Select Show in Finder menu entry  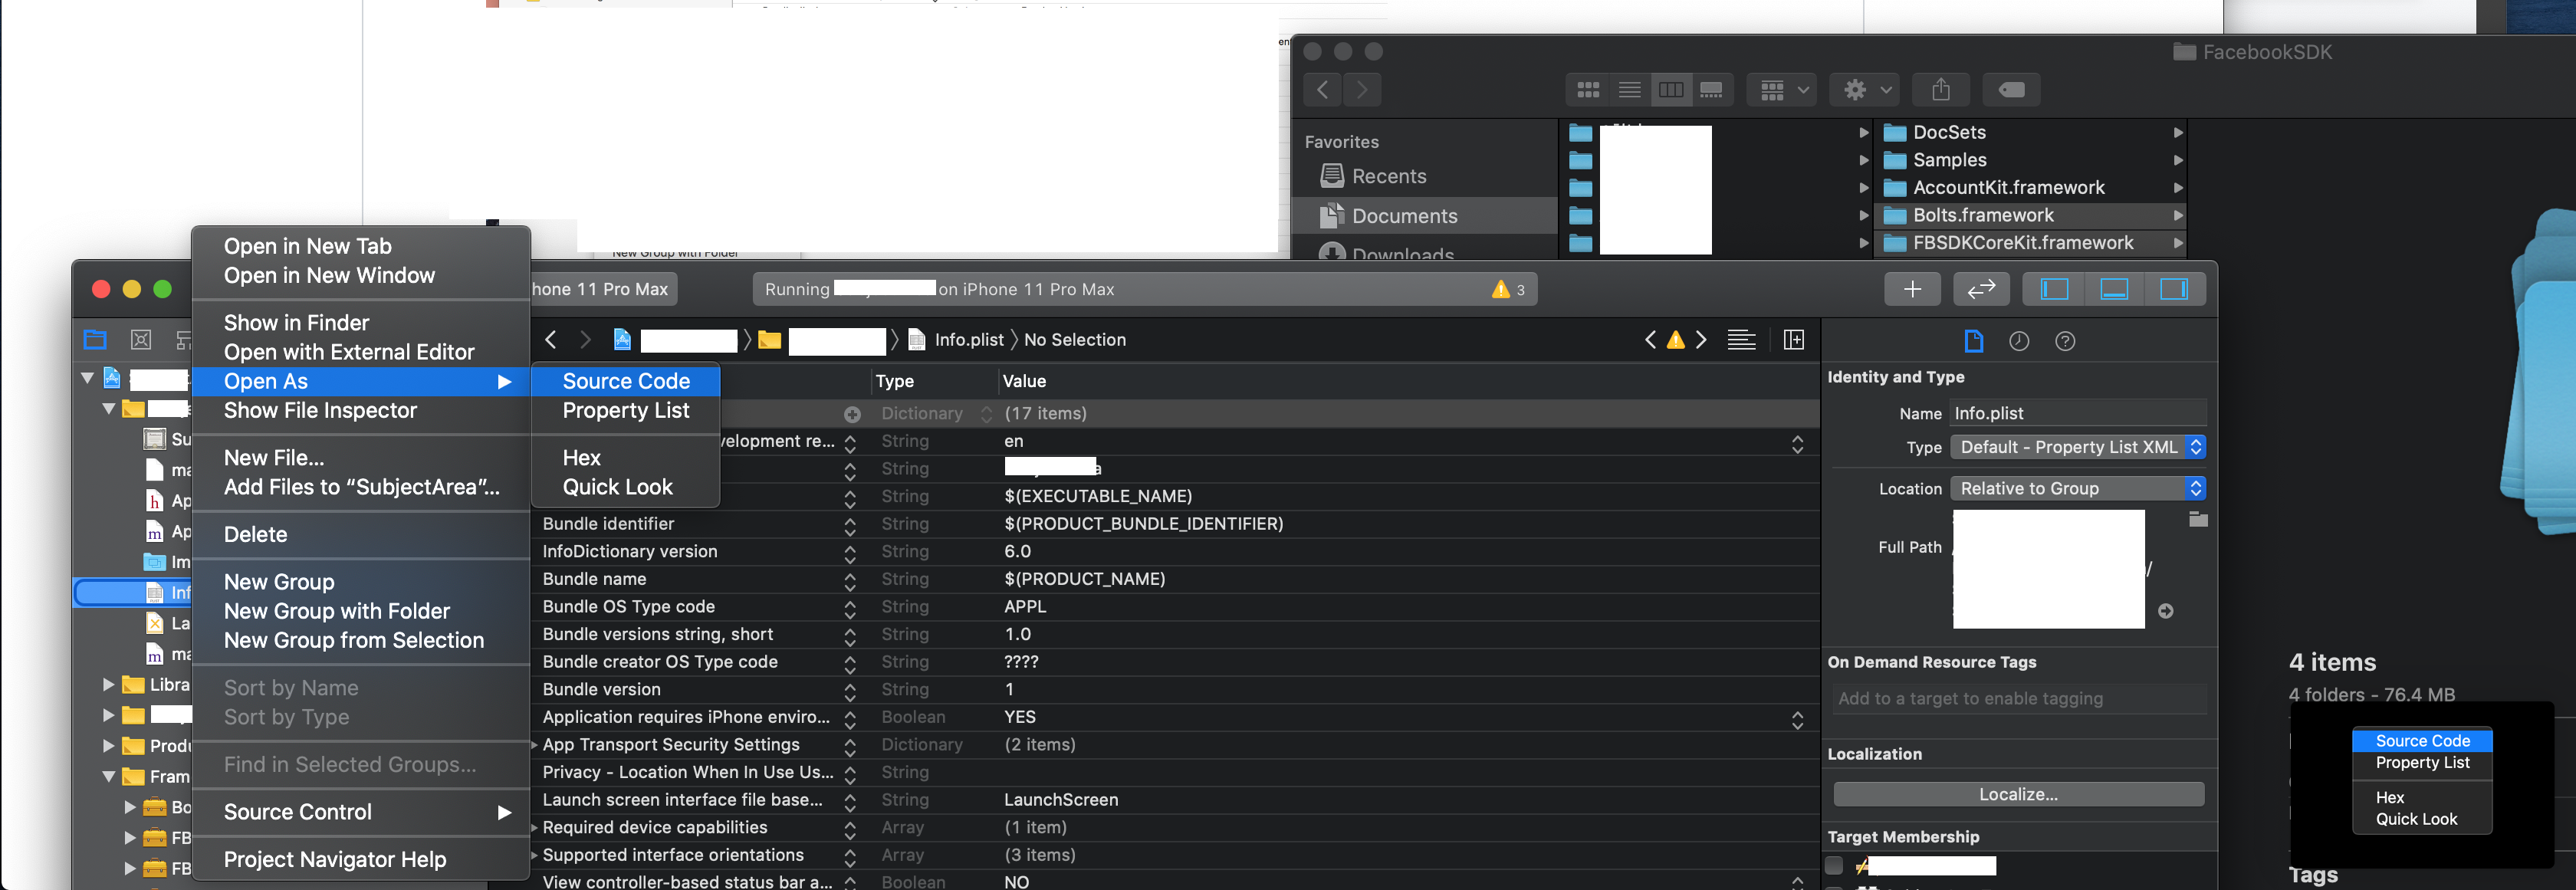[296, 323]
